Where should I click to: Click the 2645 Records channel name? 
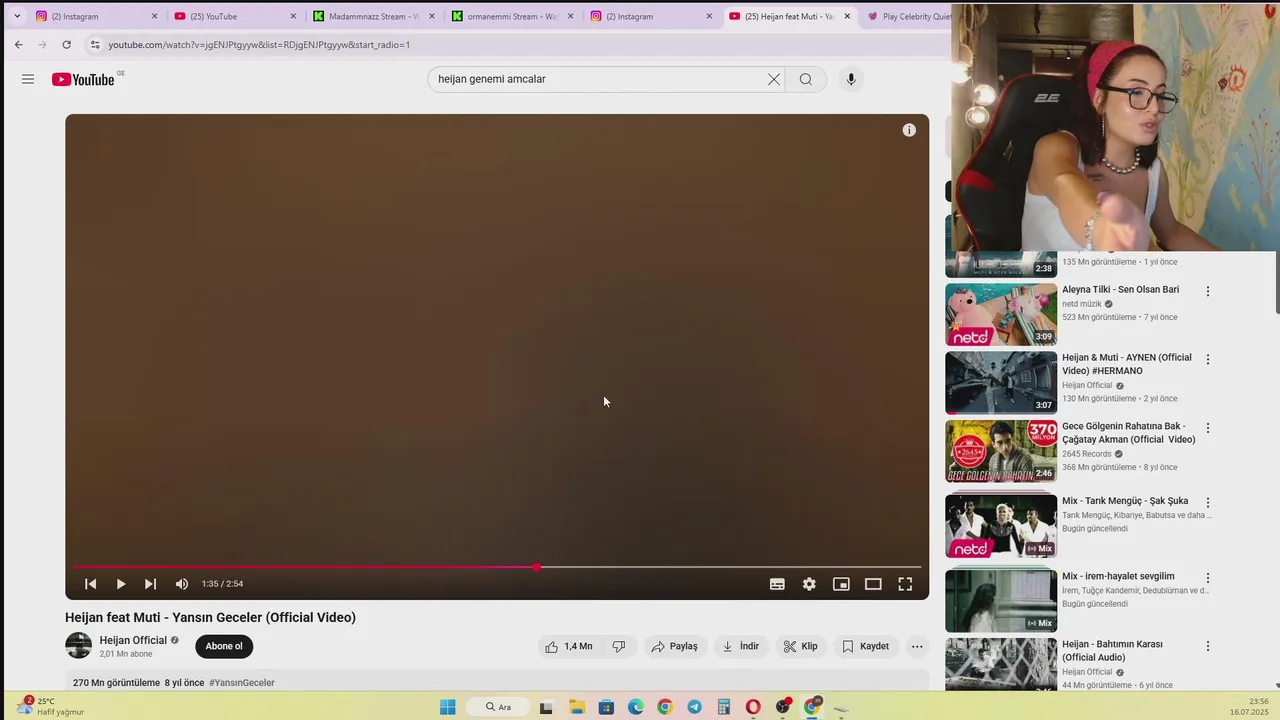click(x=1087, y=454)
